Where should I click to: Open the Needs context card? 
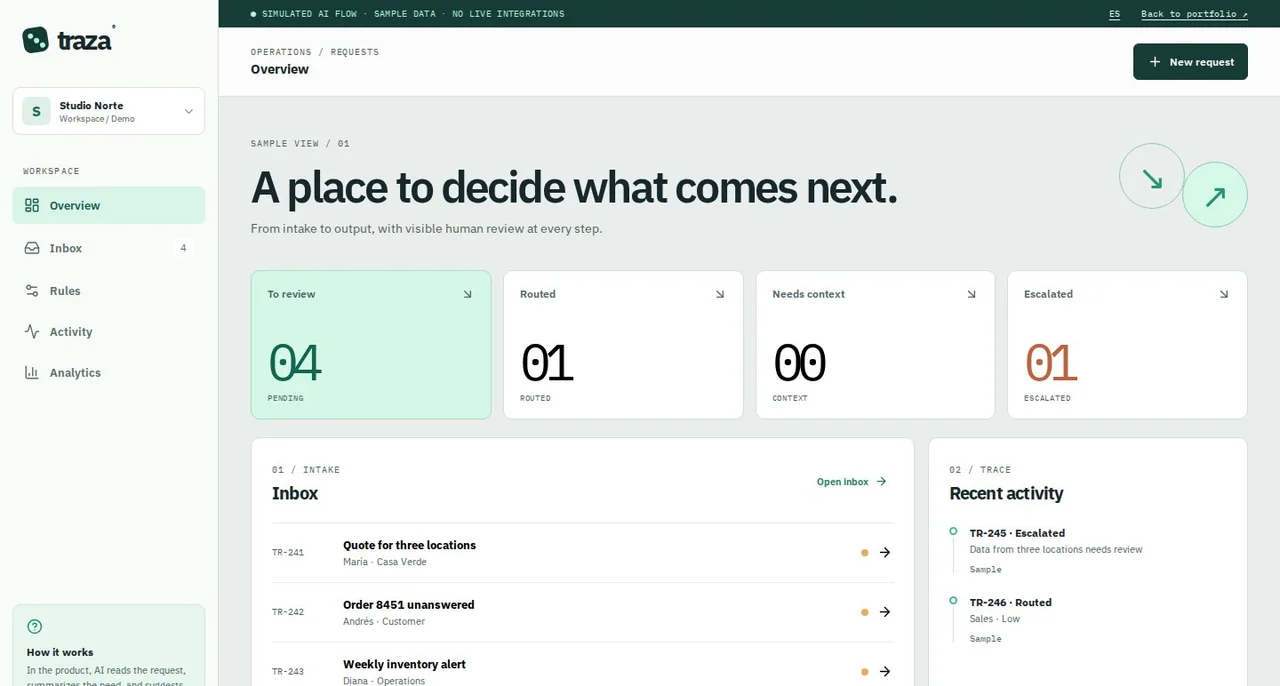pyautogui.click(x=875, y=345)
